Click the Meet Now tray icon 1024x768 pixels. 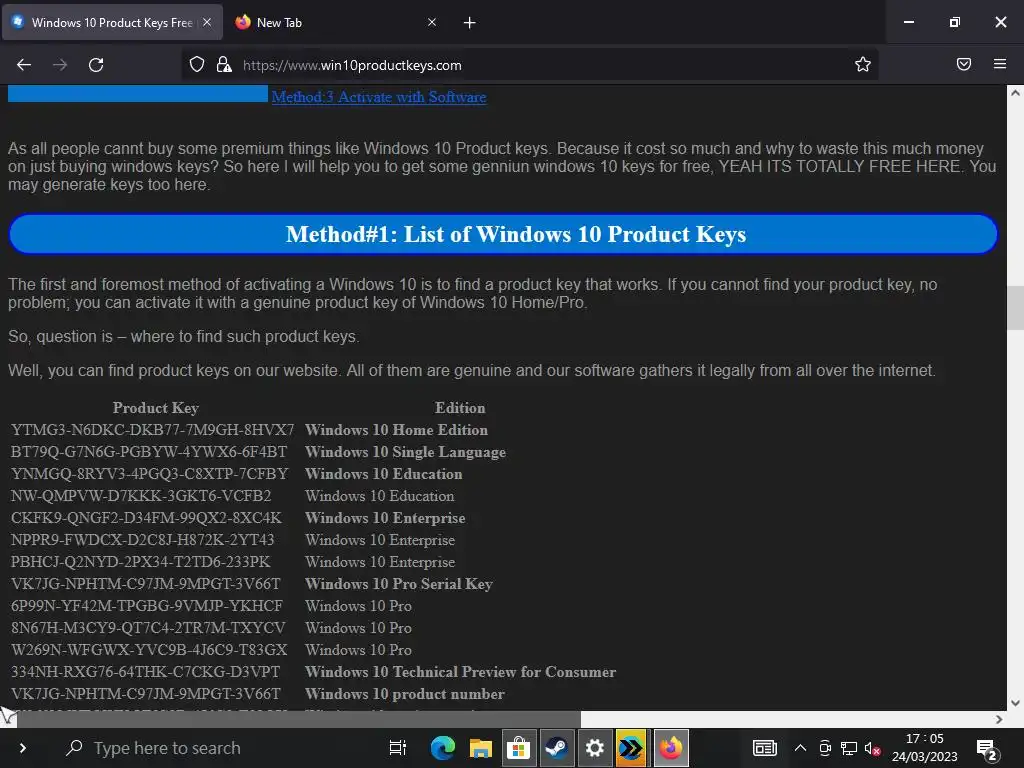pos(825,748)
